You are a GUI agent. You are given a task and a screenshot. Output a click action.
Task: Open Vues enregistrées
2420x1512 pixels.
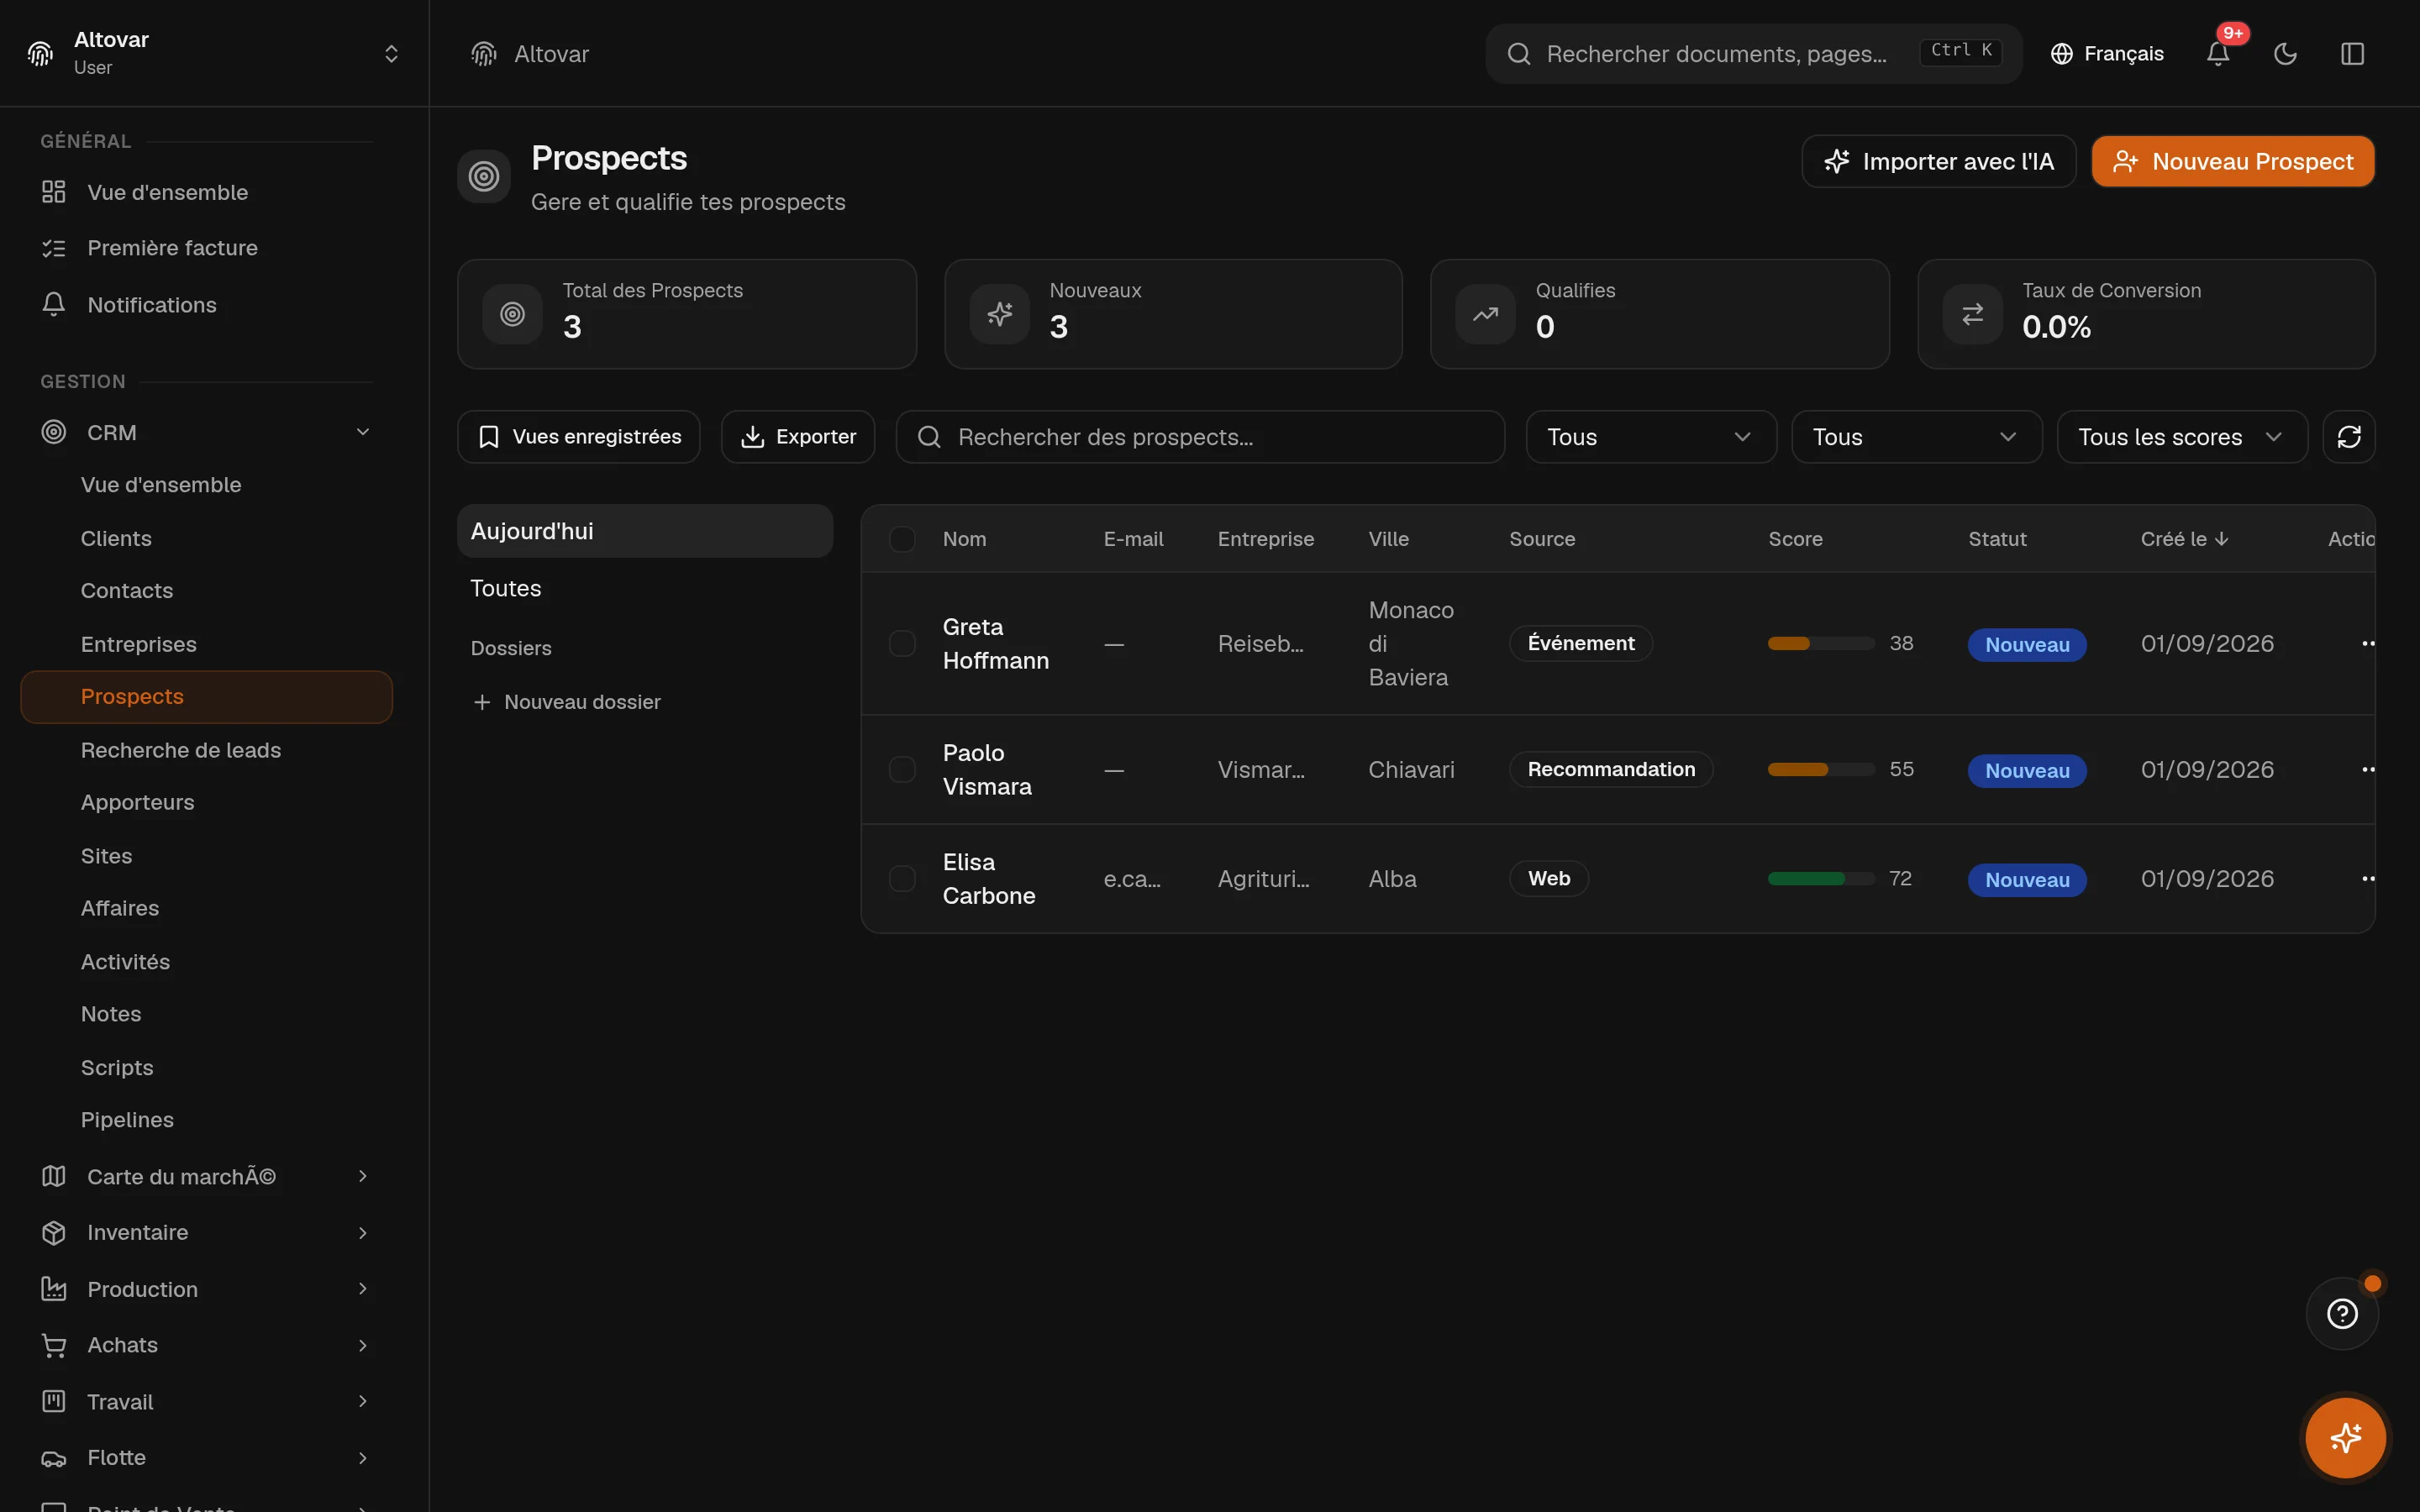coord(579,437)
